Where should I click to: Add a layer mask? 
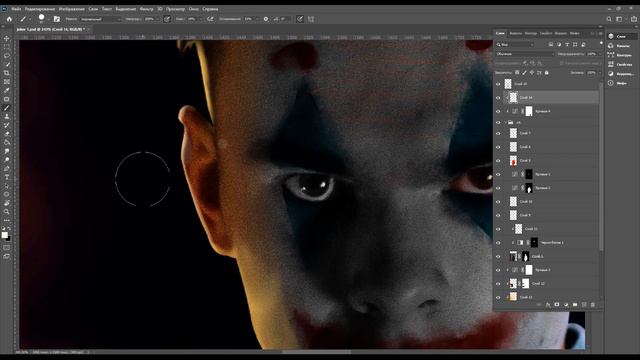[x=557, y=304]
